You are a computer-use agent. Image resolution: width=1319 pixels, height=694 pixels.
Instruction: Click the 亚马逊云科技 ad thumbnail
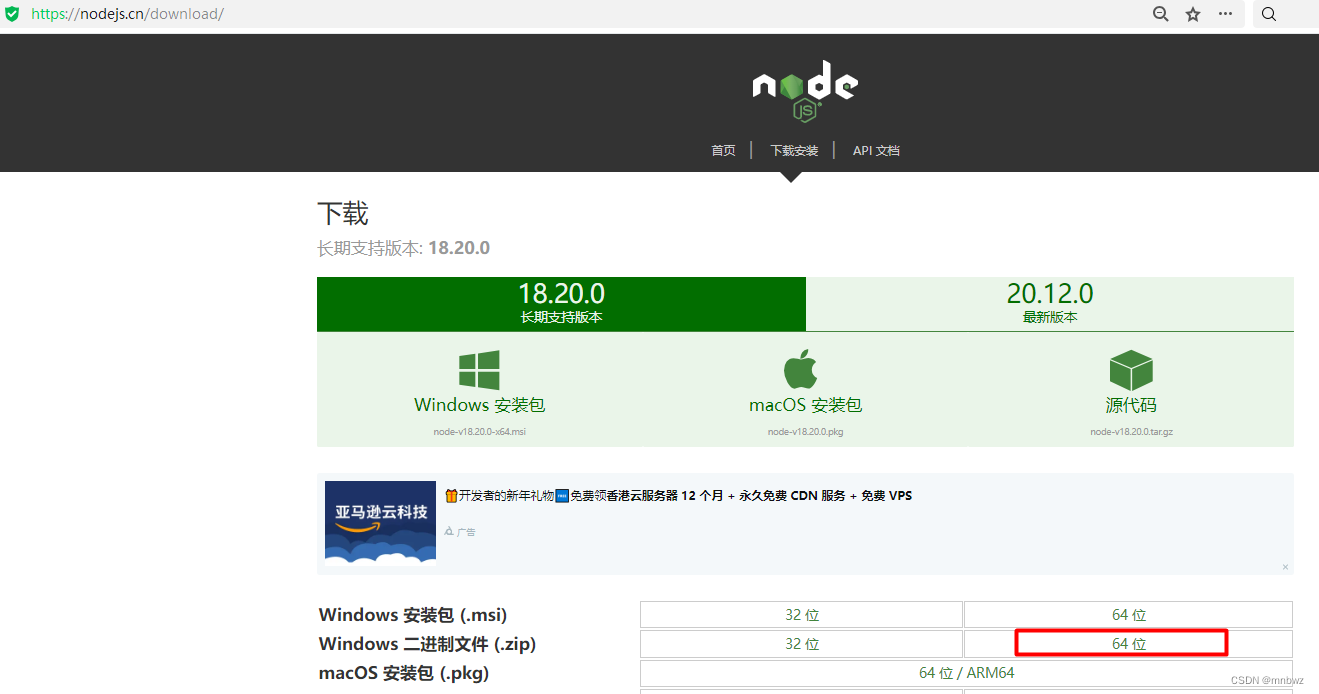380,523
